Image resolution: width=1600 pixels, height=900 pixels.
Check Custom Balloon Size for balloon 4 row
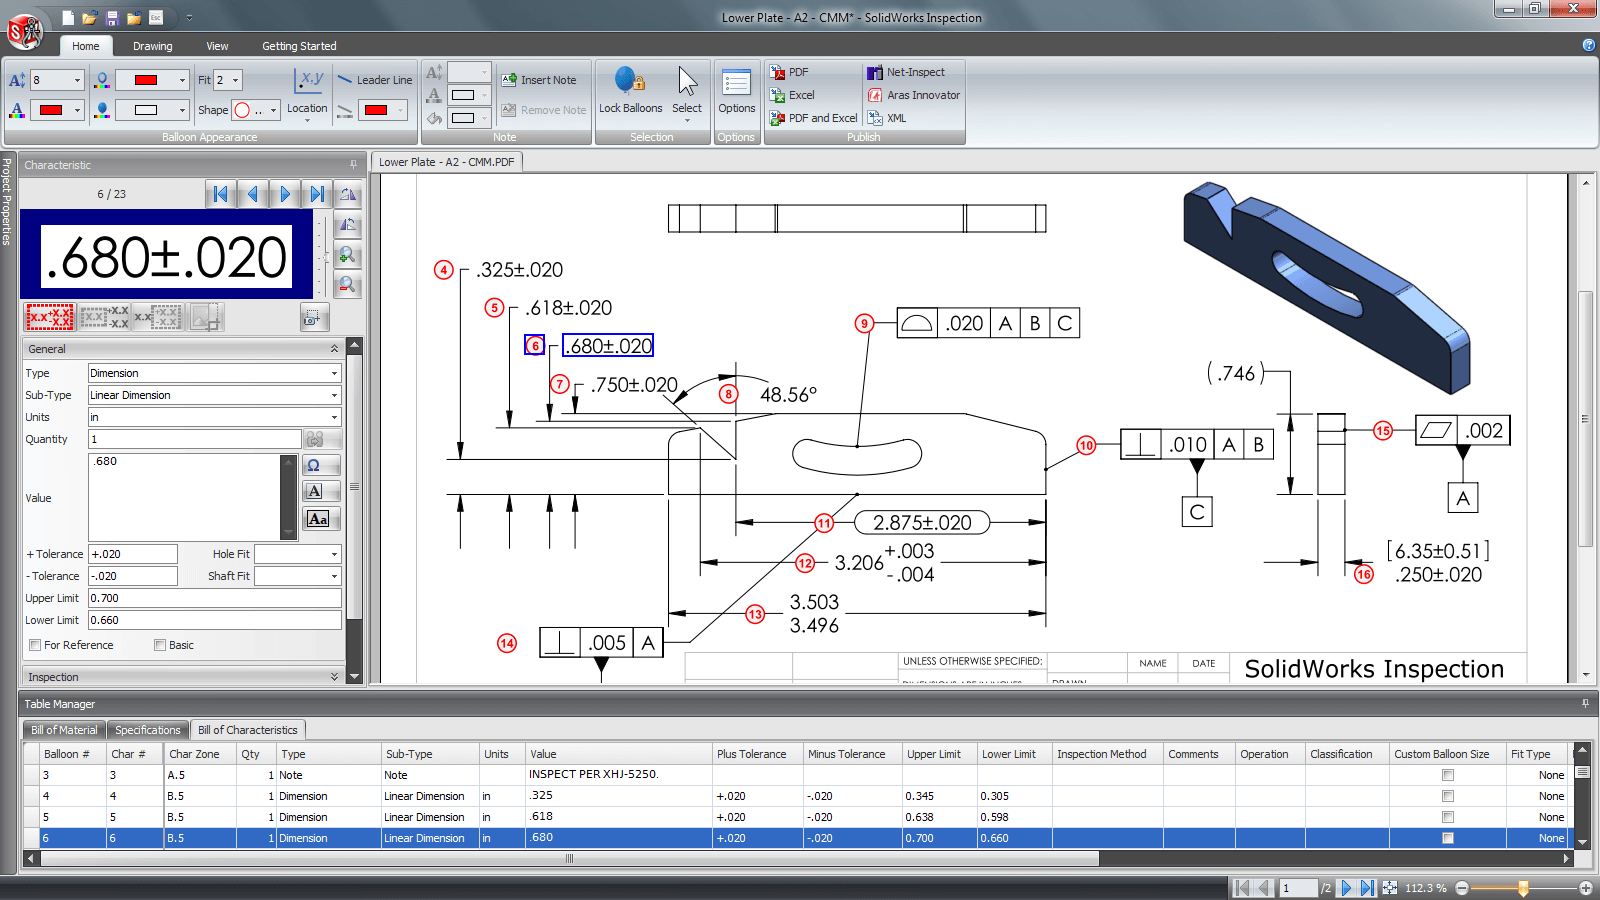[1447, 796]
